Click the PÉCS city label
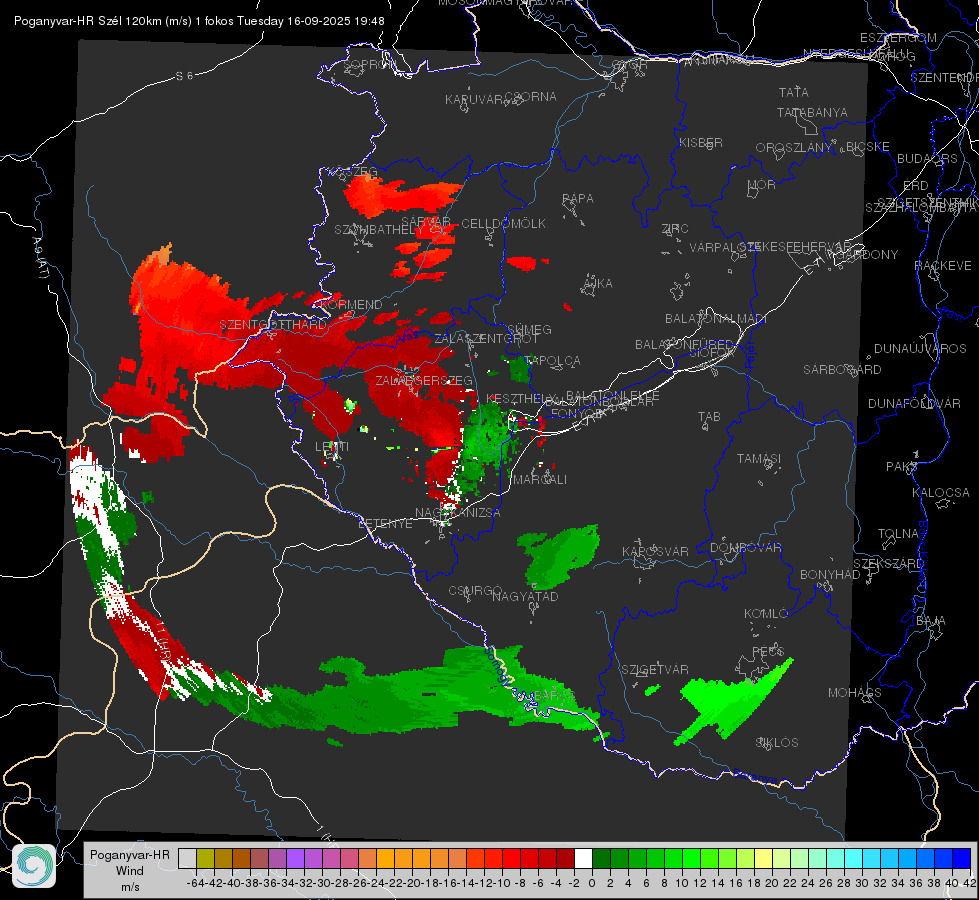The height and width of the screenshot is (900, 979). pyautogui.click(x=767, y=651)
